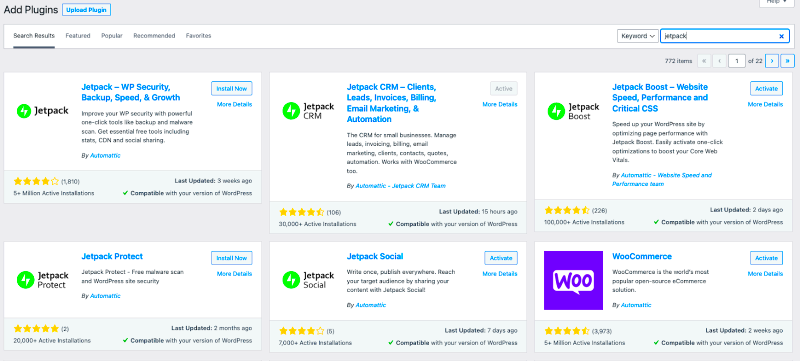
Task: Open the Popular plugins tab
Action: [x=112, y=36]
